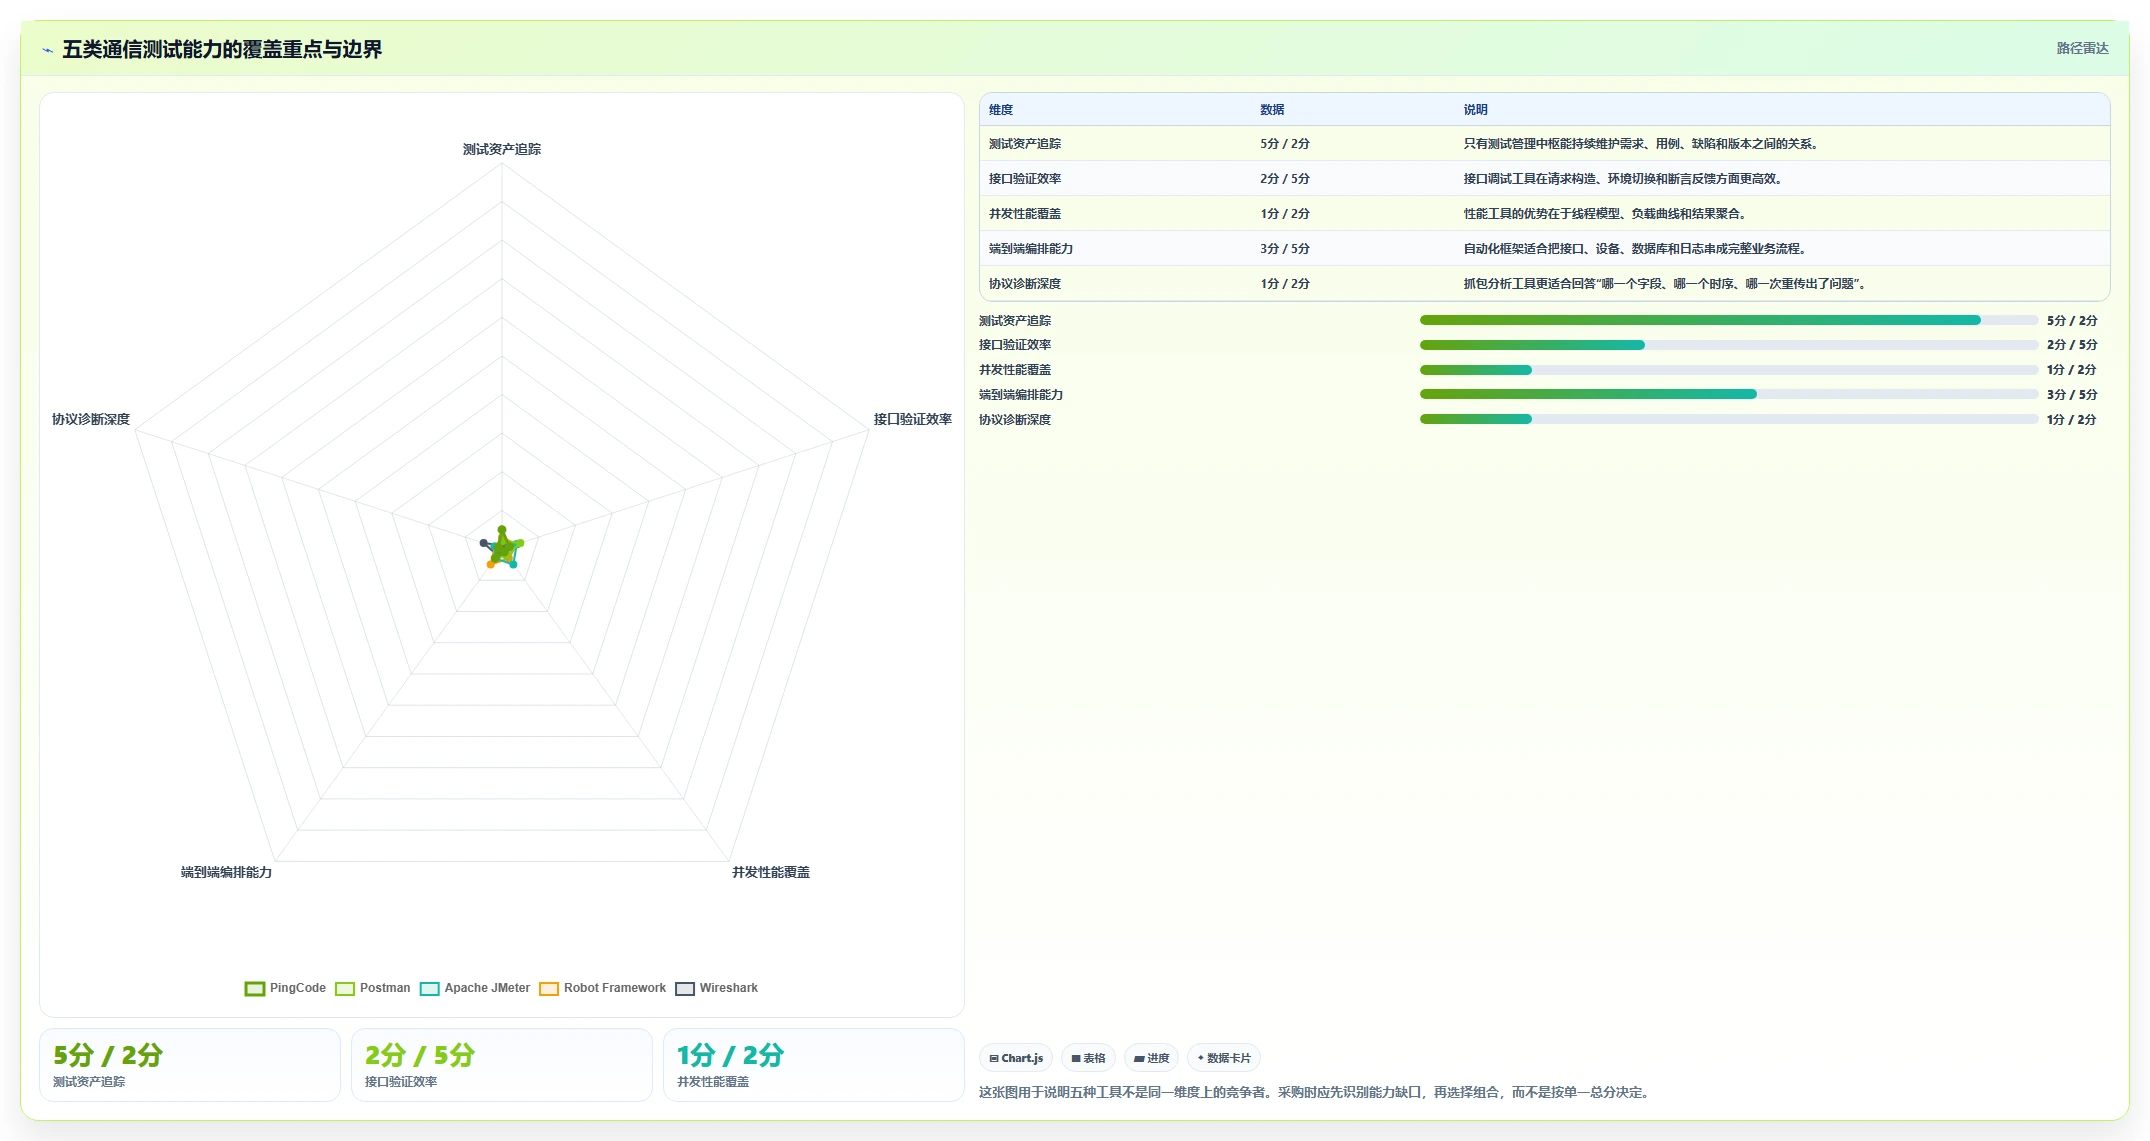The image size is (2150, 1141).
Task: Click the 5分 / 2分 测试资产追踪 data card
Action: click(190, 1065)
